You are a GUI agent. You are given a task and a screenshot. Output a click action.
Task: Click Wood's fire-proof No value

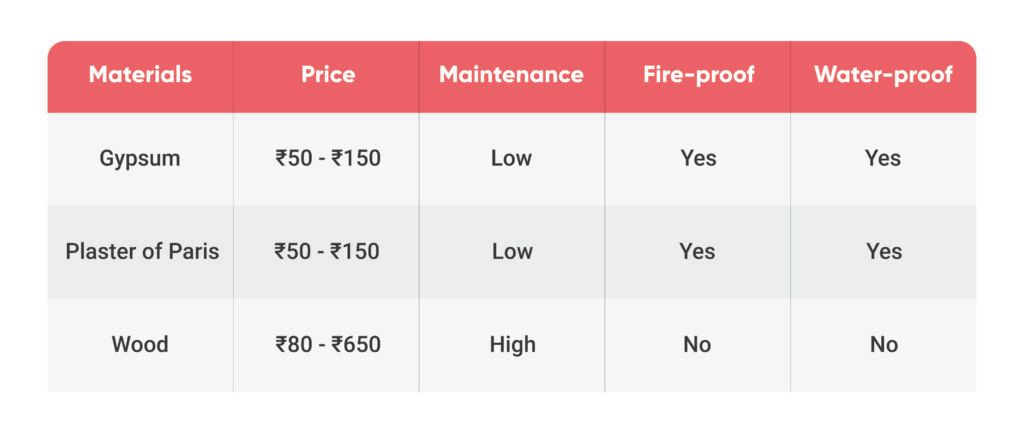(x=697, y=344)
